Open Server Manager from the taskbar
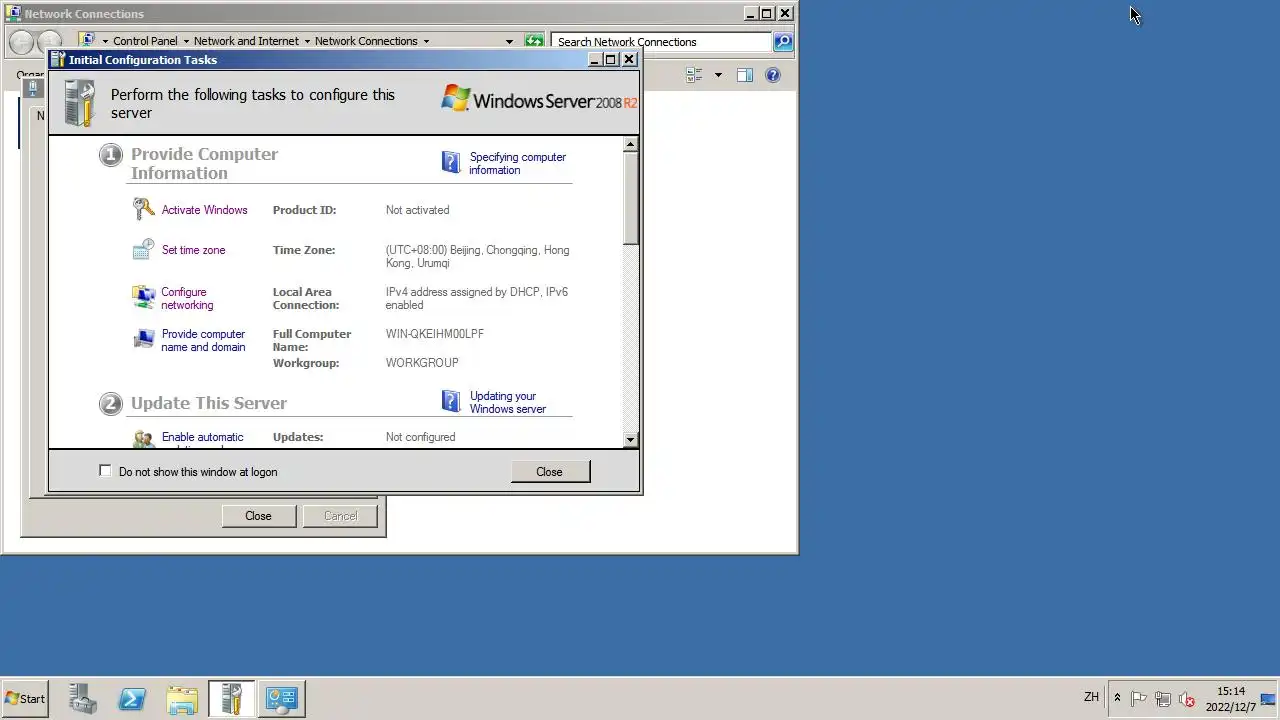Screen dimensions: 1280x720 pos(82,698)
